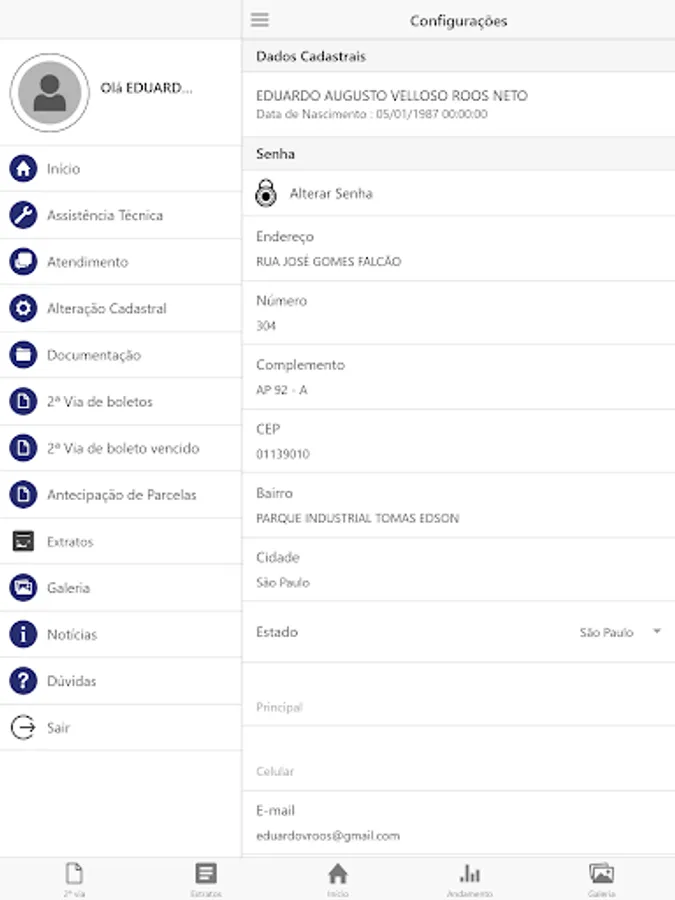Select Início menu label
Viewport: 675px width, 900px height.
tap(63, 169)
